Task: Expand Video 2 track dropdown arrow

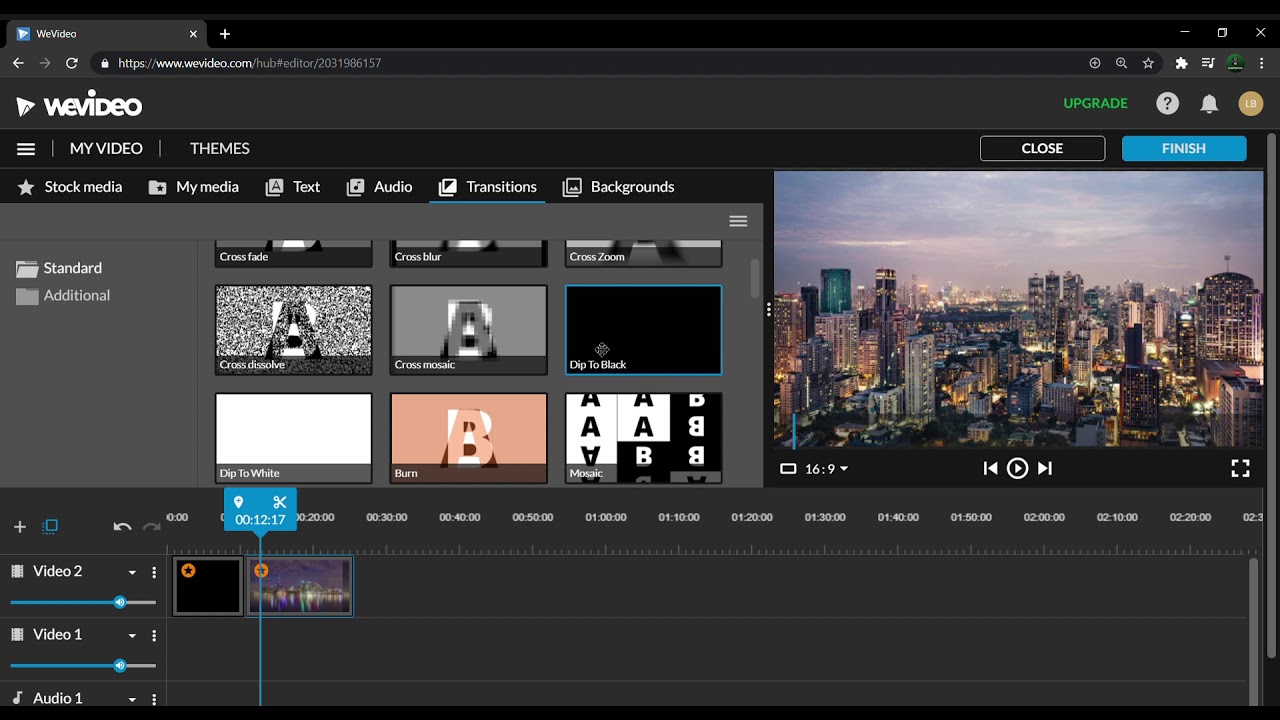Action: (x=131, y=573)
